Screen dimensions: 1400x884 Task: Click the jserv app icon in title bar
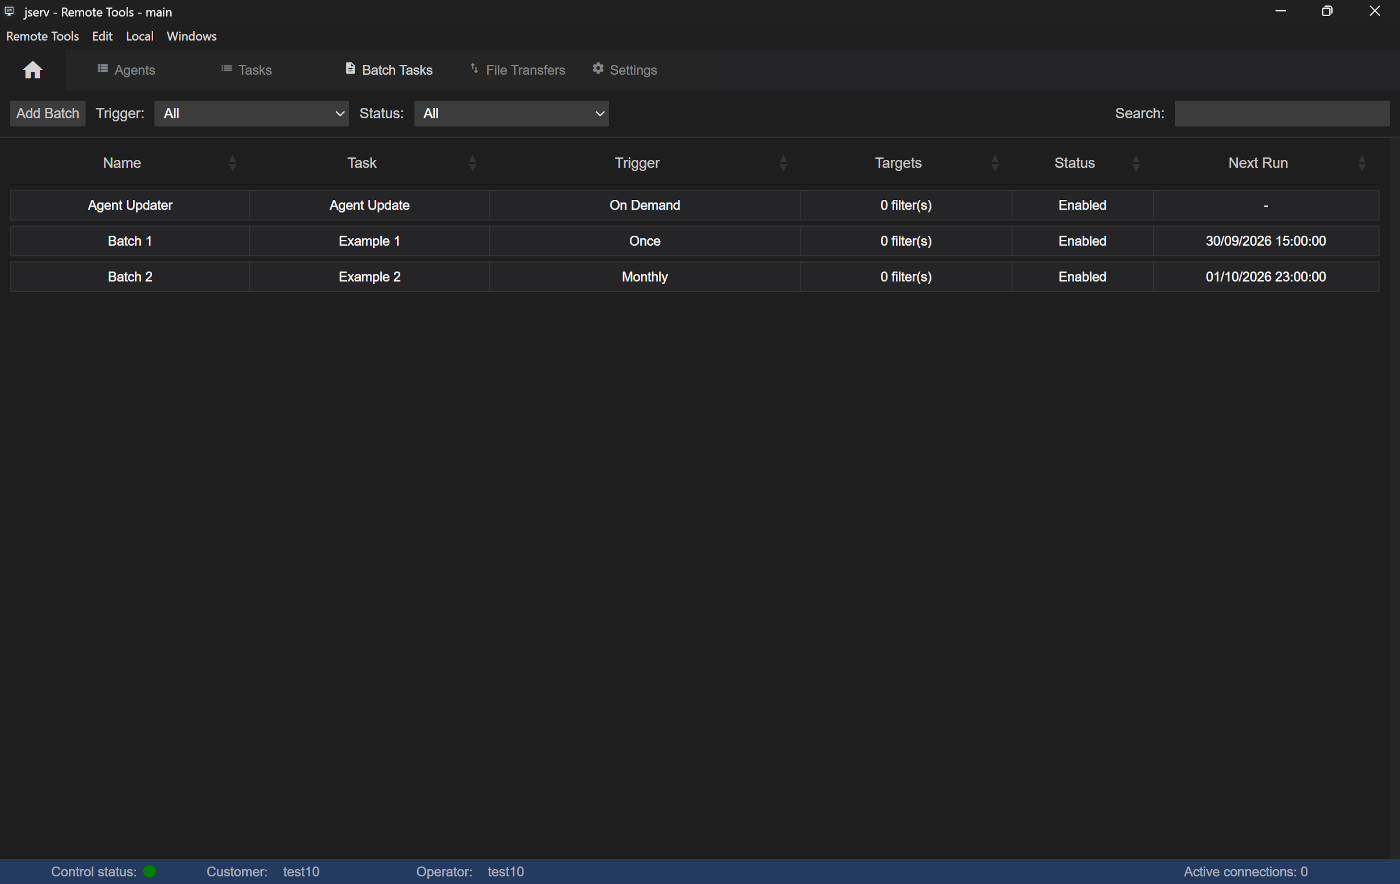(10, 12)
